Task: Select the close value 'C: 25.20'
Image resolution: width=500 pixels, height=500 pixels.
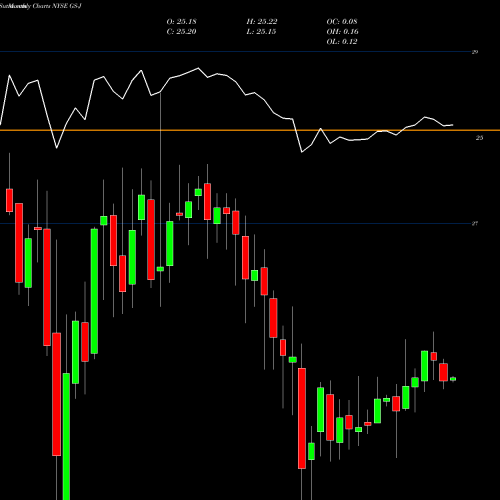Action: pyautogui.click(x=181, y=32)
